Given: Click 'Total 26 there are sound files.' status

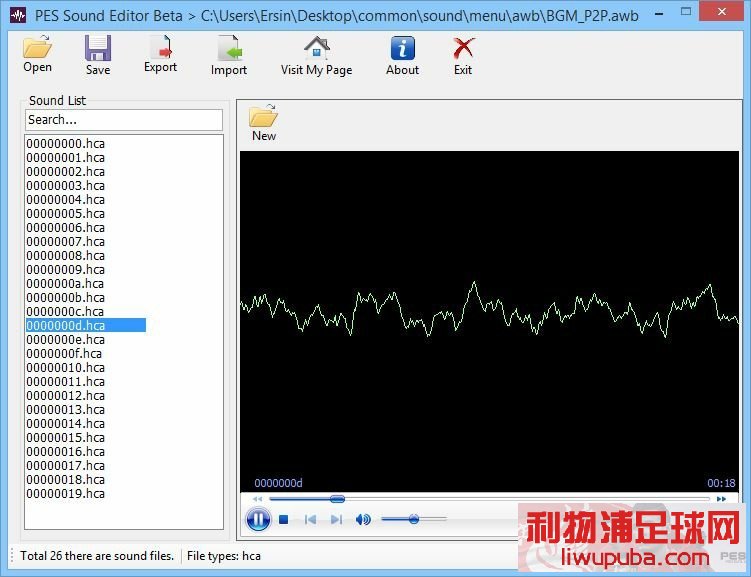Looking at the screenshot, I should click(97, 556).
